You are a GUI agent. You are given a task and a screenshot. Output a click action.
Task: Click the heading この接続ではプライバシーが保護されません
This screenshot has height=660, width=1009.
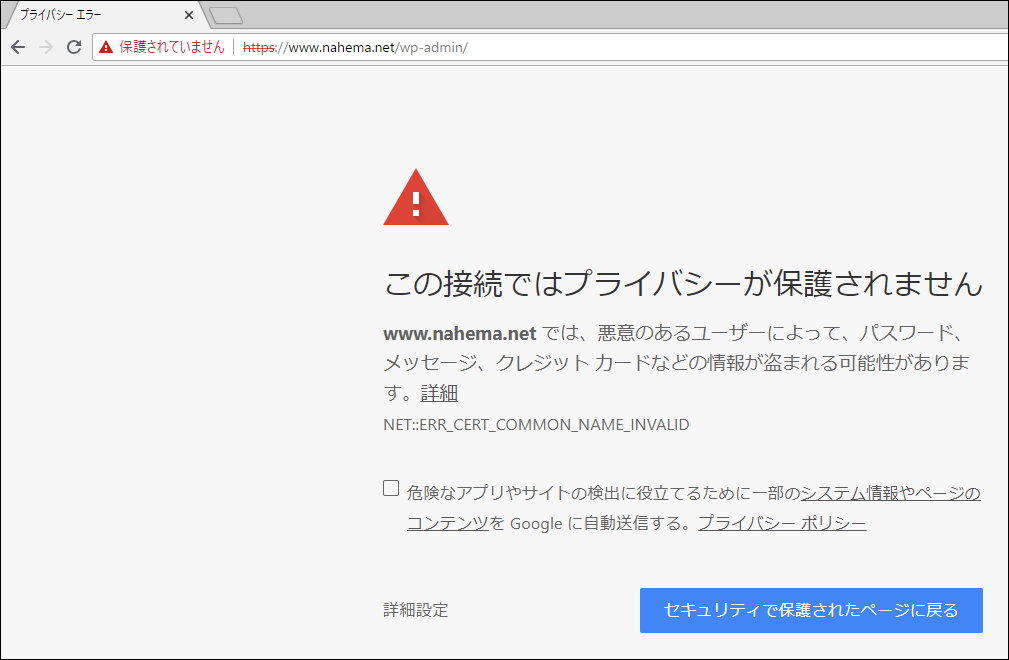(683, 284)
